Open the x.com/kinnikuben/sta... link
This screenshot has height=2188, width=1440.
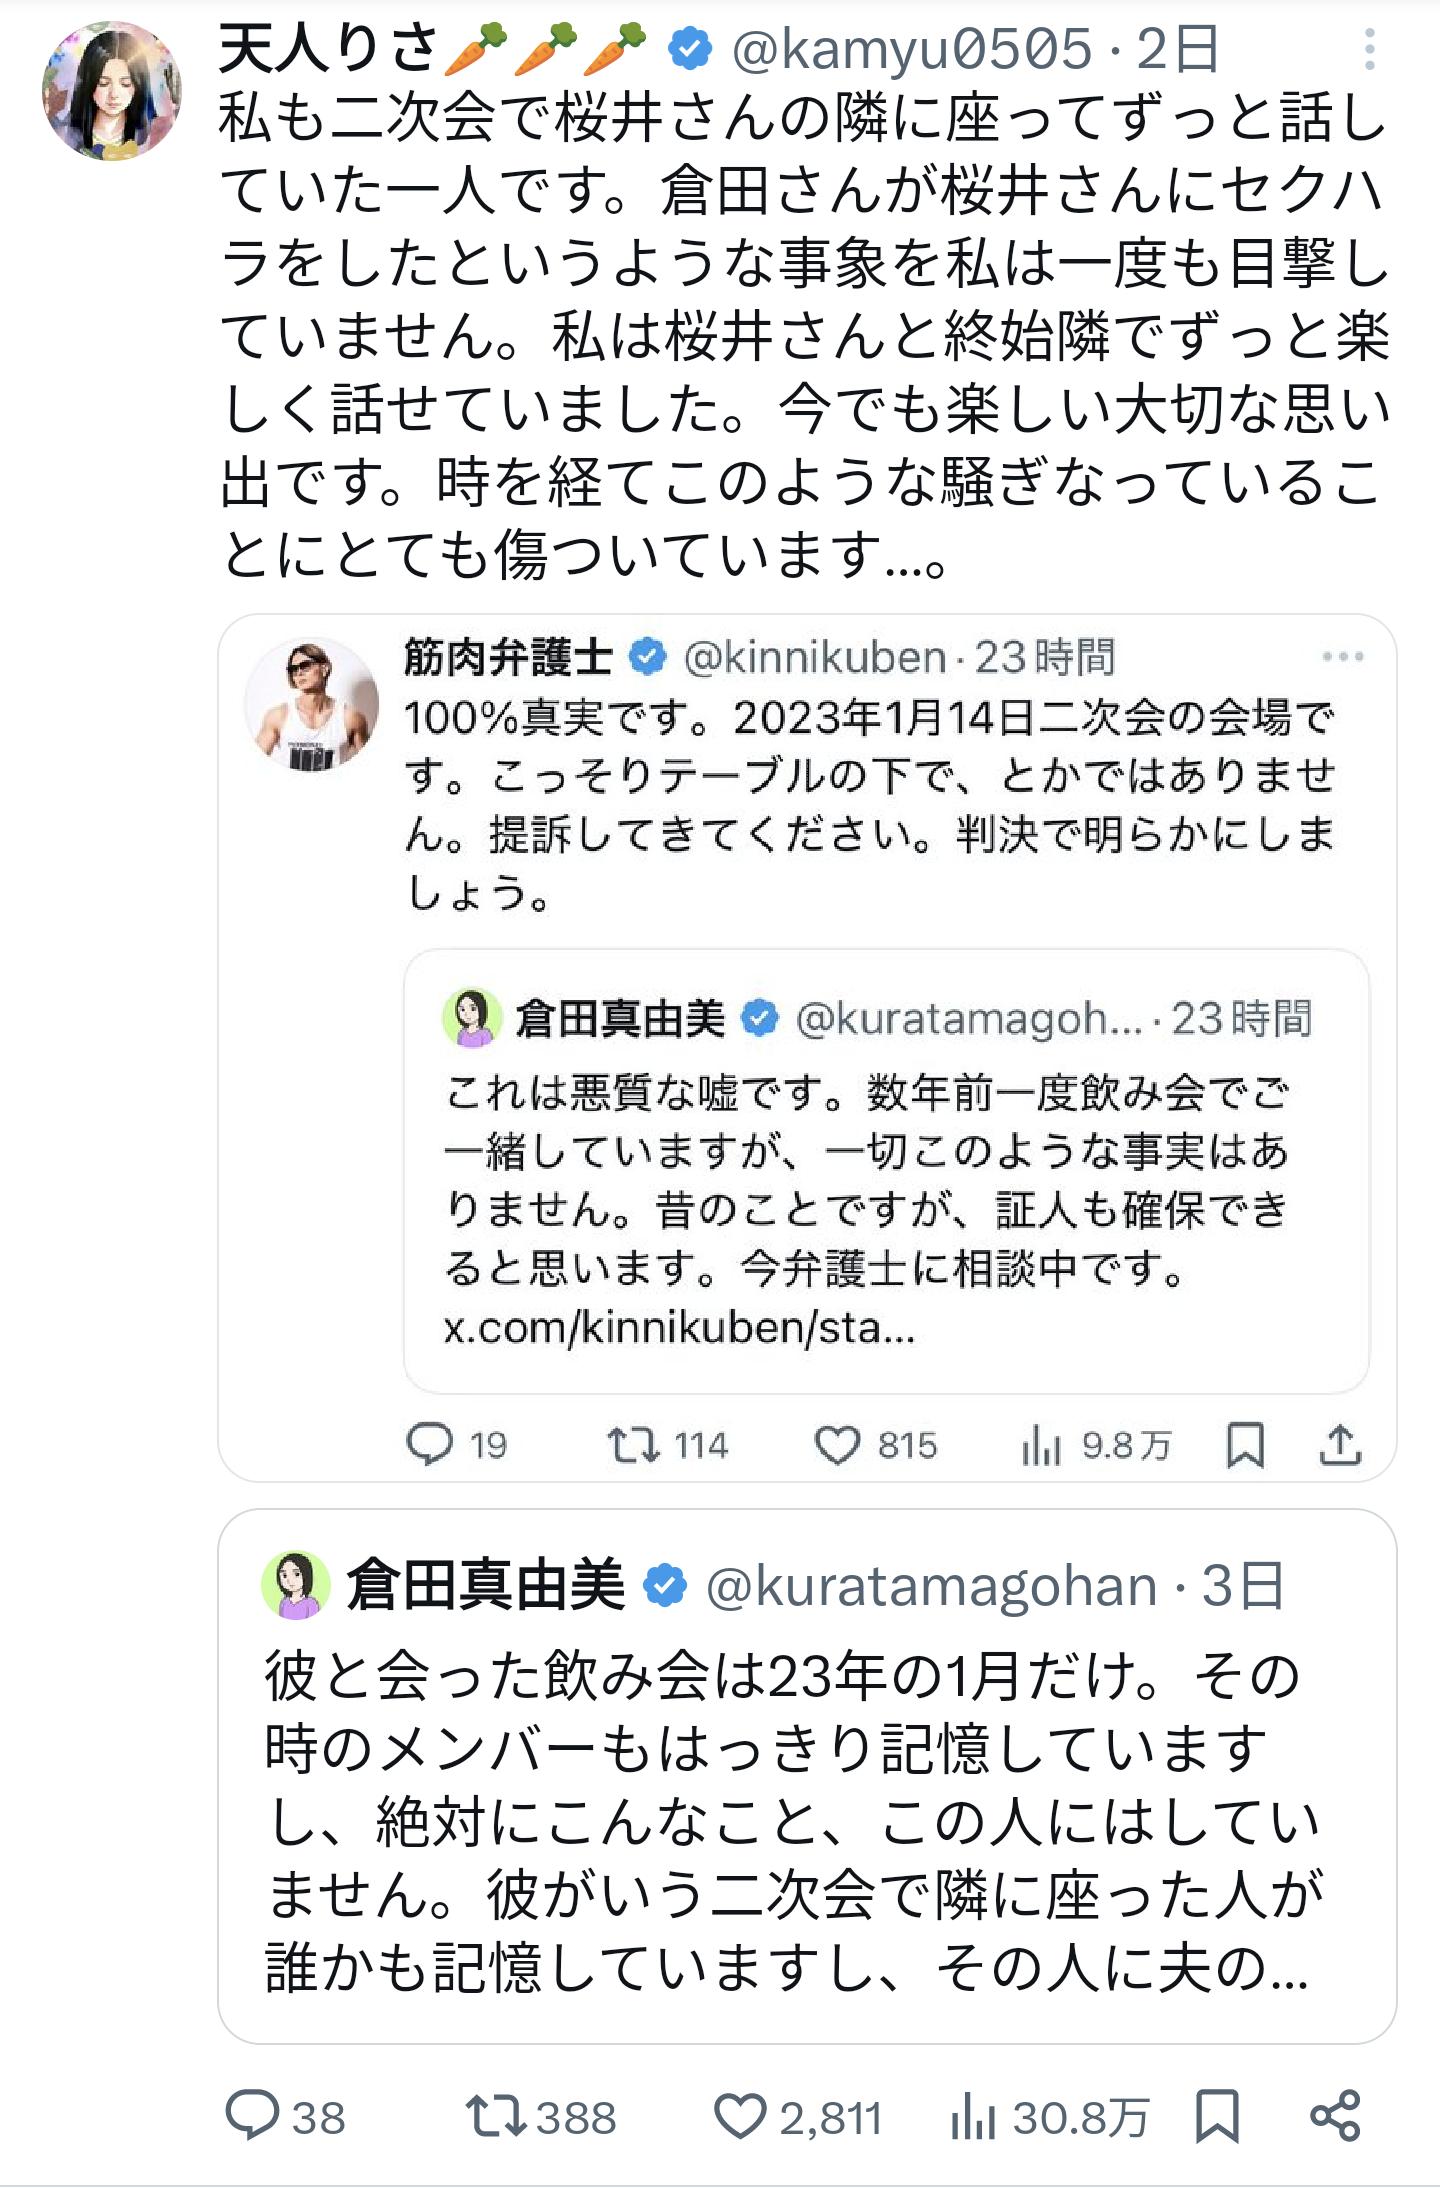point(679,1328)
